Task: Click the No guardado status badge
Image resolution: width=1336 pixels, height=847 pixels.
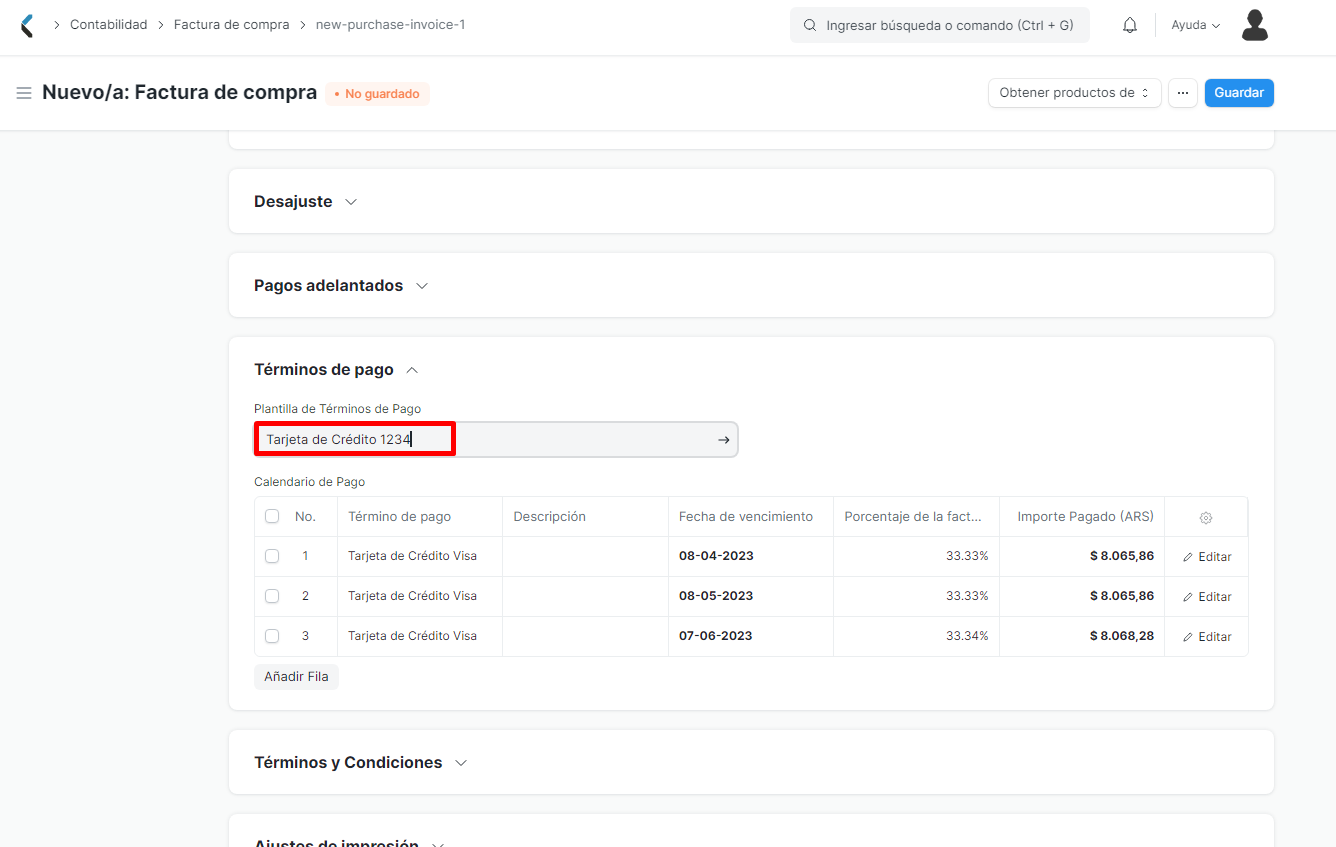Action: [x=377, y=94]
